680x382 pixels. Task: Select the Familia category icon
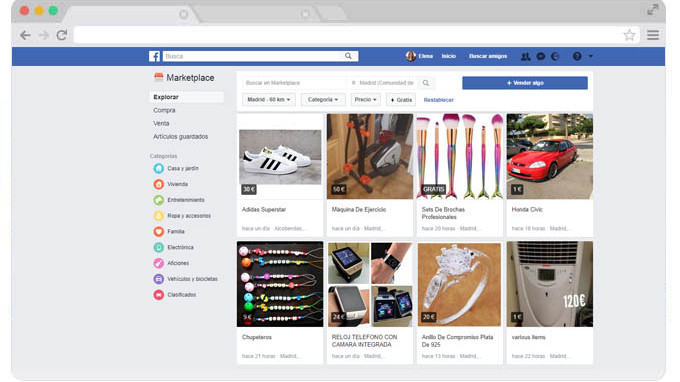pyautogui.click(x=159, y=232)
